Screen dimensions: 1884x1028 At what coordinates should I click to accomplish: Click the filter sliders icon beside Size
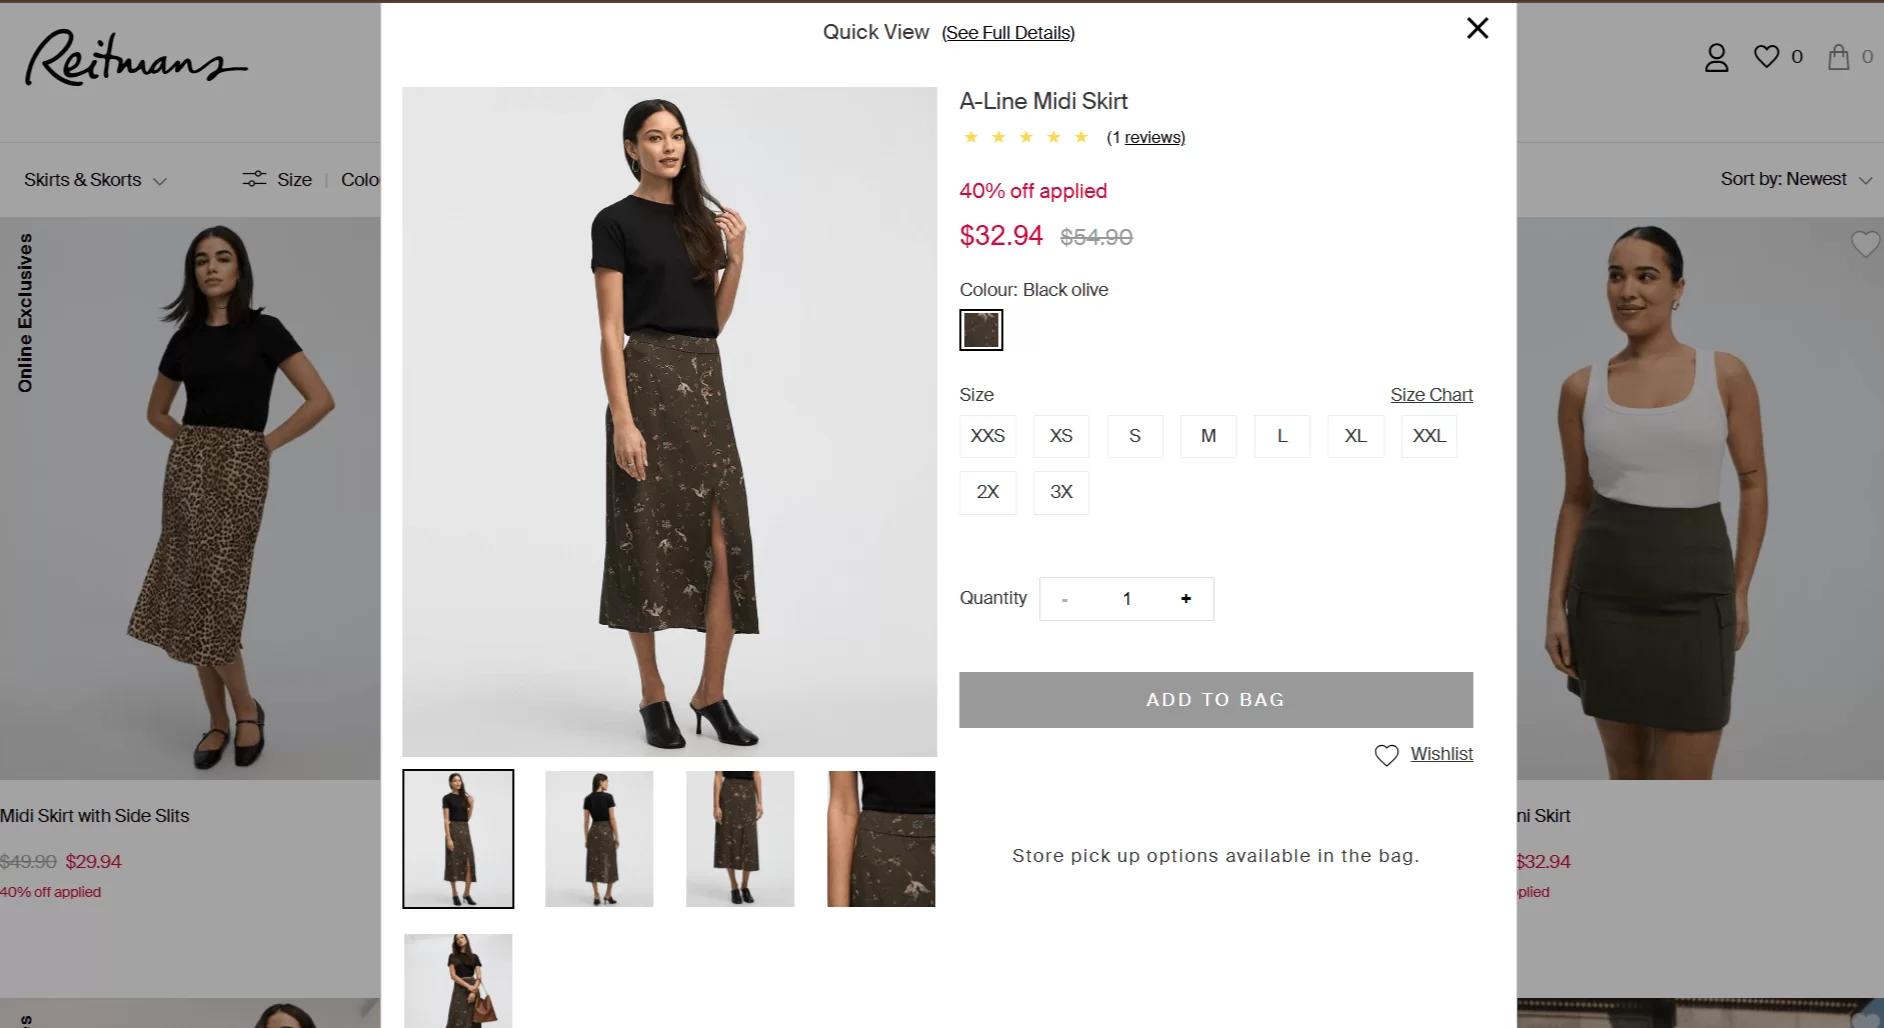click(254, 178)
